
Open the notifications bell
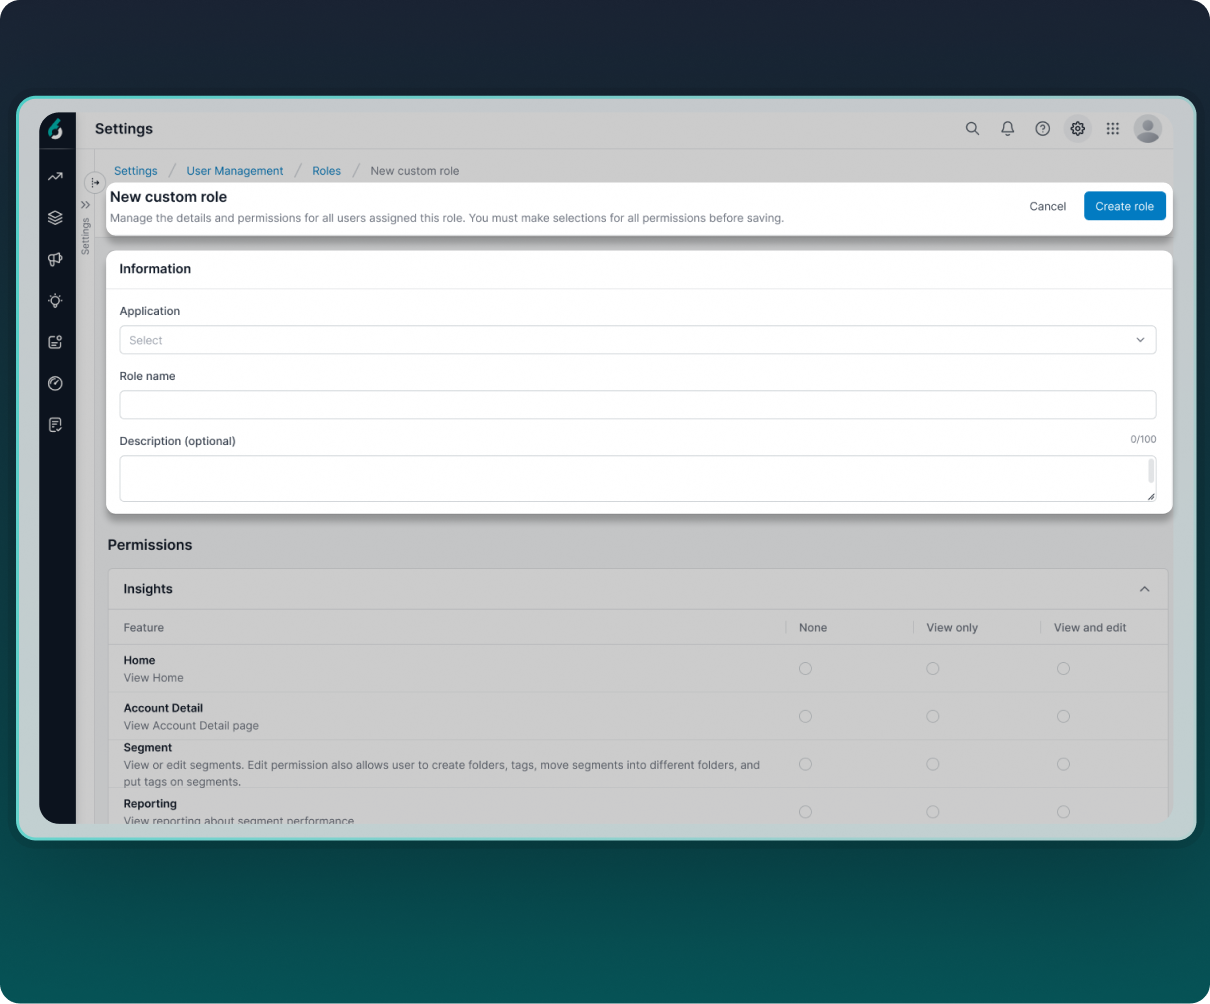pyautogui.click(x=1008, y=129)
